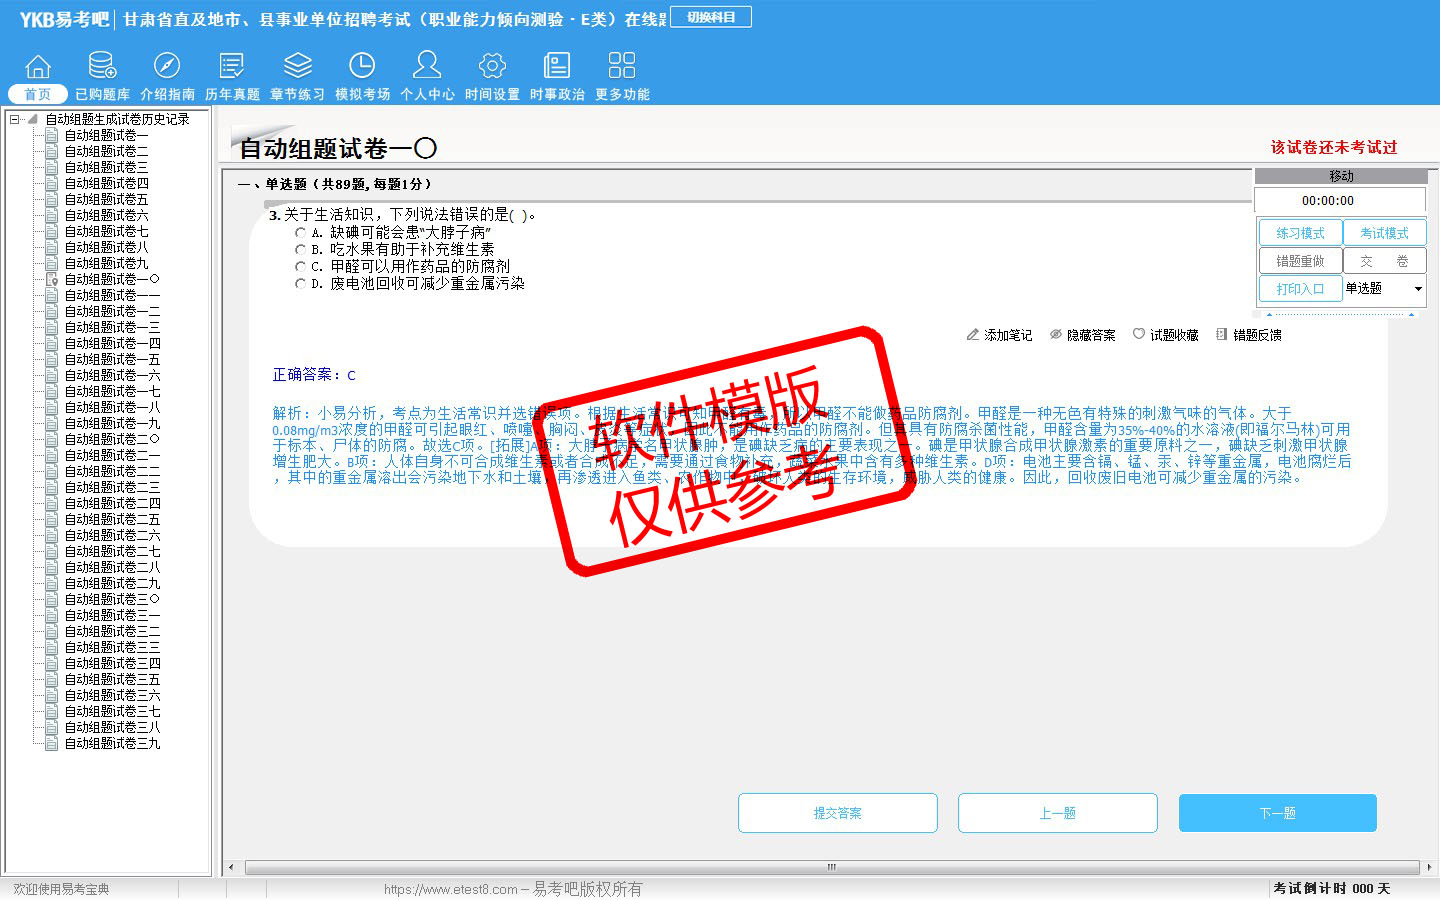Open 时间设置 gear icon
This screenshot has width=1440, height=900.
coord(492,67)
